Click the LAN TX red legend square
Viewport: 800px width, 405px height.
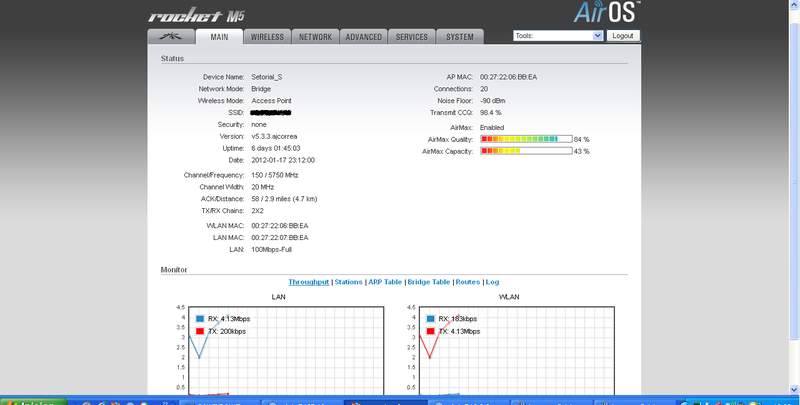click(200, 332)
